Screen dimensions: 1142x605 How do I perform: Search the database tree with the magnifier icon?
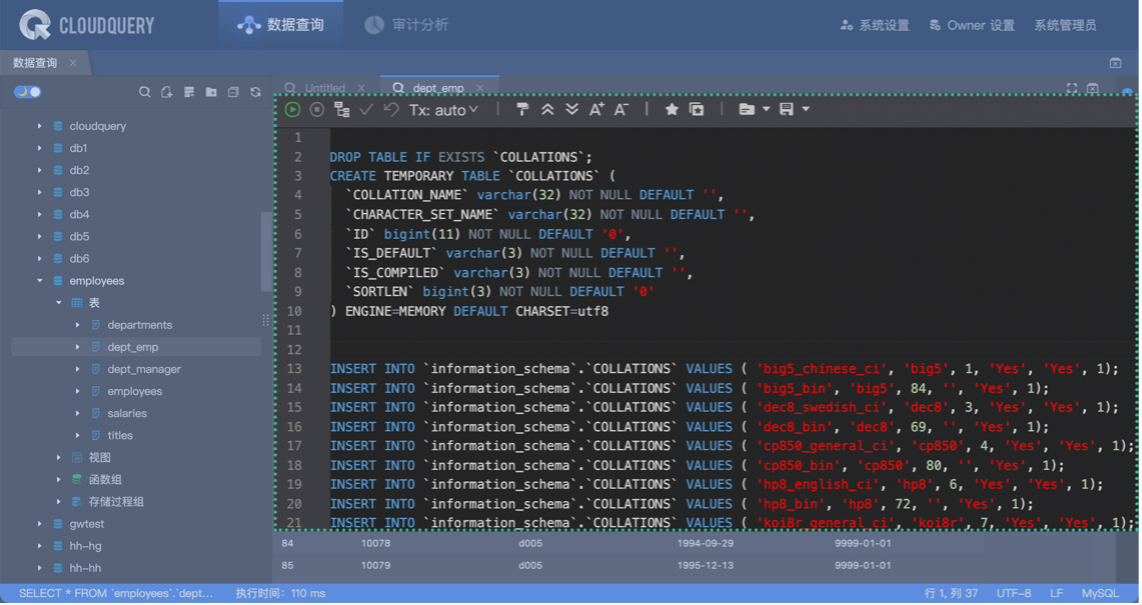[144, 92]
